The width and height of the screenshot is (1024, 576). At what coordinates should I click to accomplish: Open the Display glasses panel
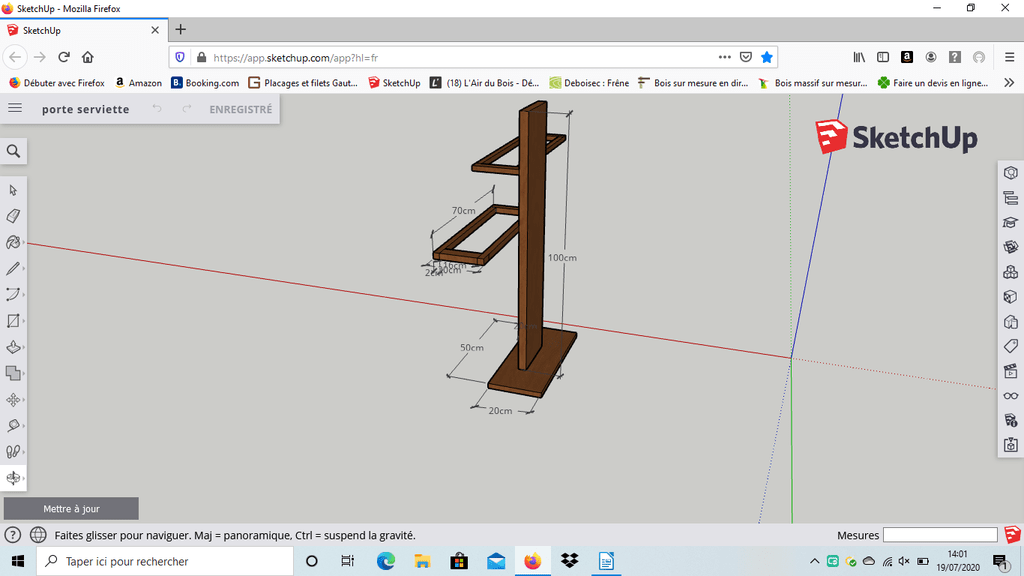(1010, 396)
